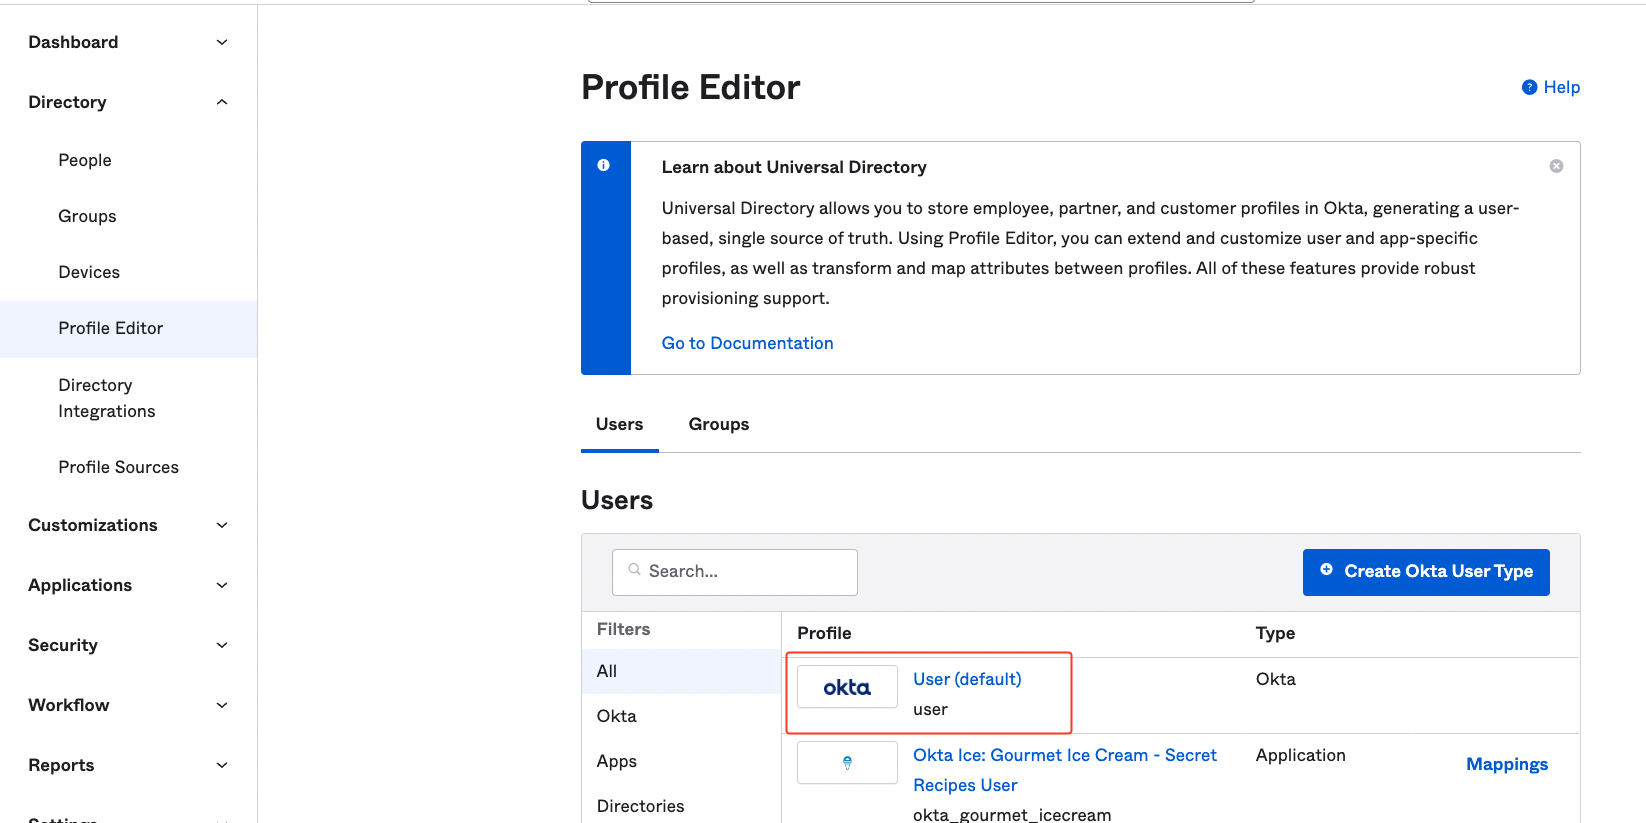
Task: Expand the Security menu chevron
Action: click(222, 645)
